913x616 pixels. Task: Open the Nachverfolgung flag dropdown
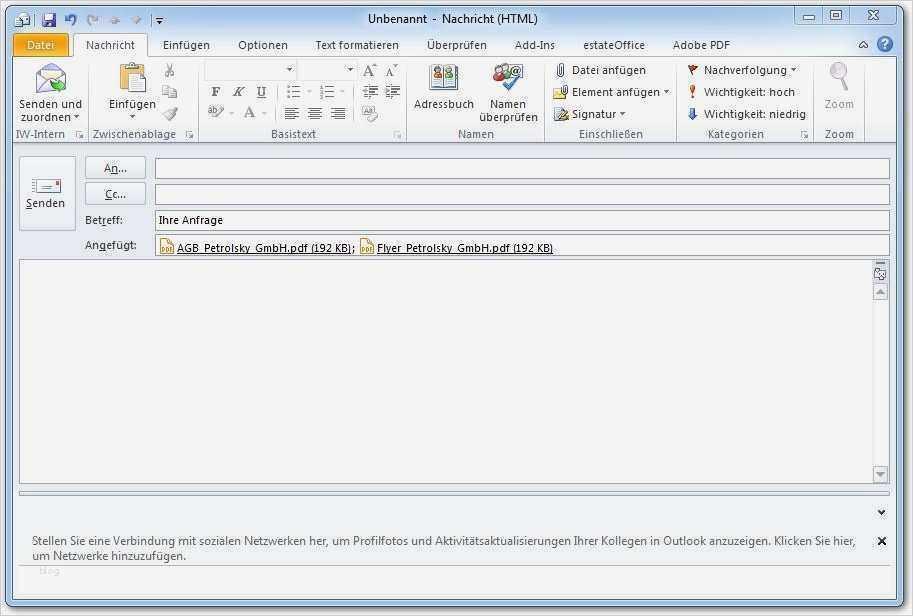coord(794,70)
